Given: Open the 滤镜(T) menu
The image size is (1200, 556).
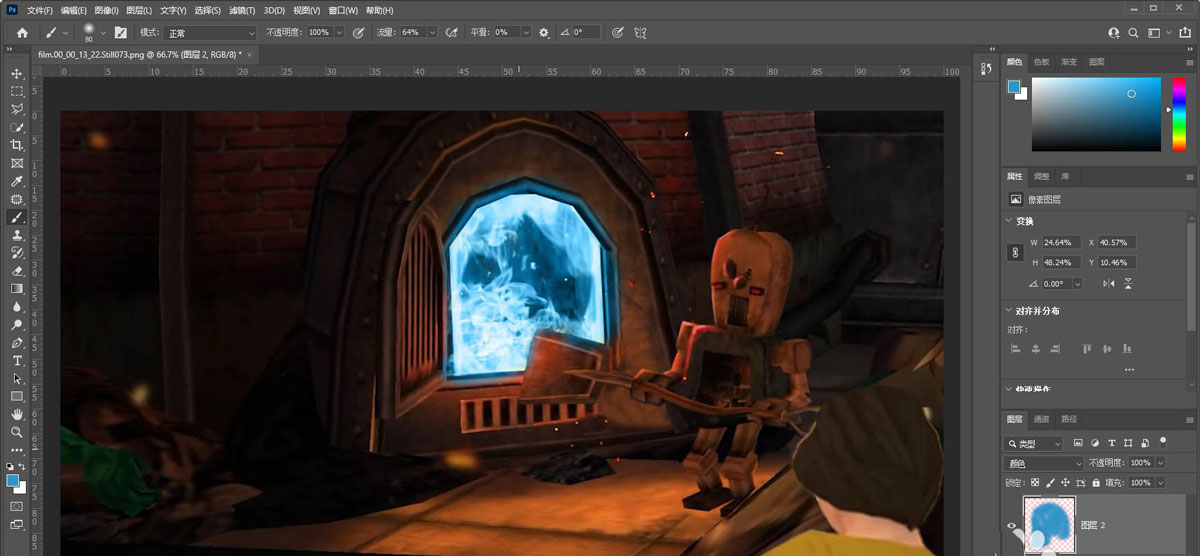Looking at the screenshot, I should (242, 10).
